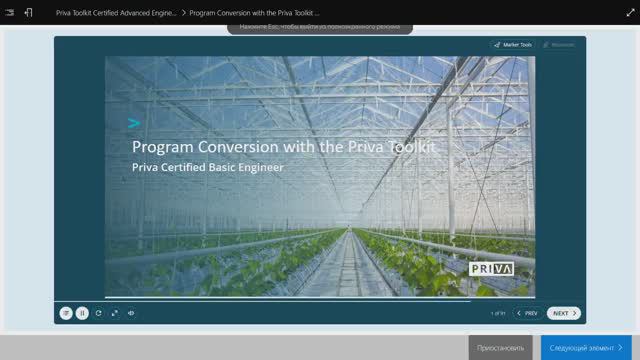The height and width of the screenshot is (360, 640).
Task: Replay the current slide
Action: click(98, 313)
